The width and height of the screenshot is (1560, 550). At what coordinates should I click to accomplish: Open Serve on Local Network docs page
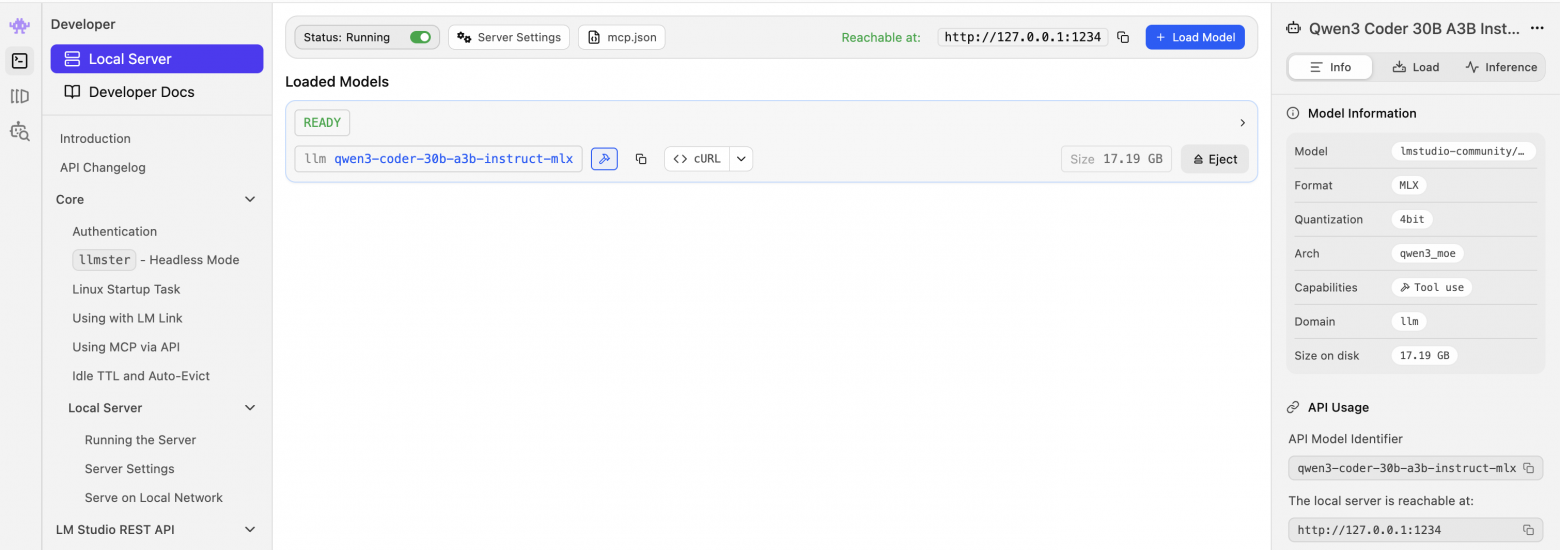click(x=154, y=498)
